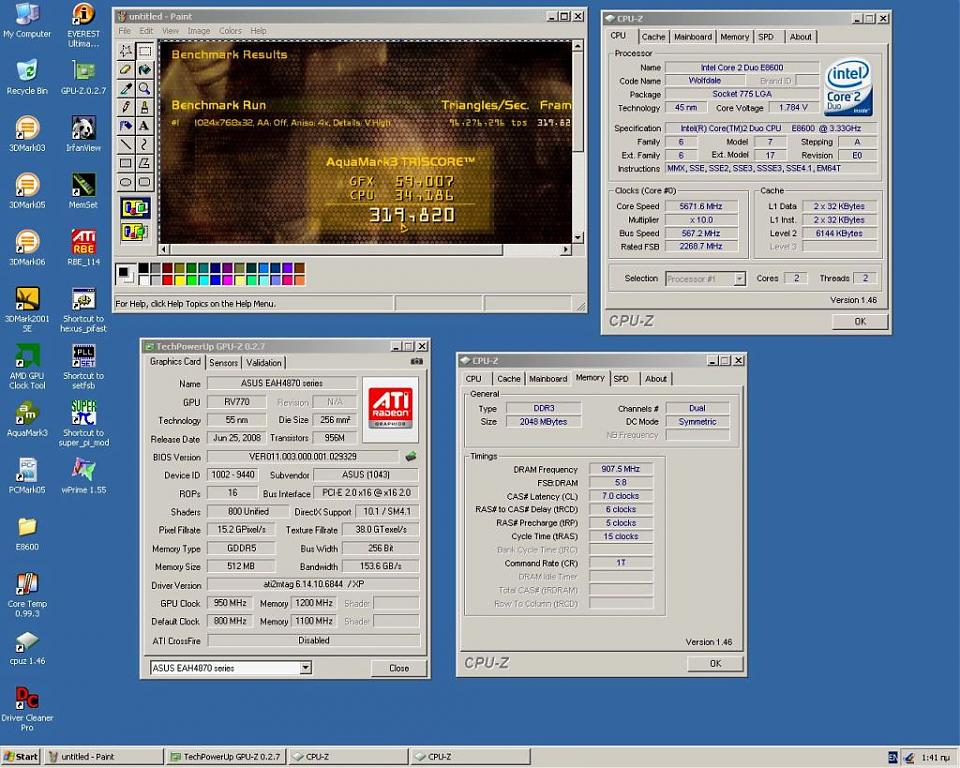Select the AquaMark3 desktop icon
Image resolution: width=960 pixels, height=768 pixels.
point(27,418)
